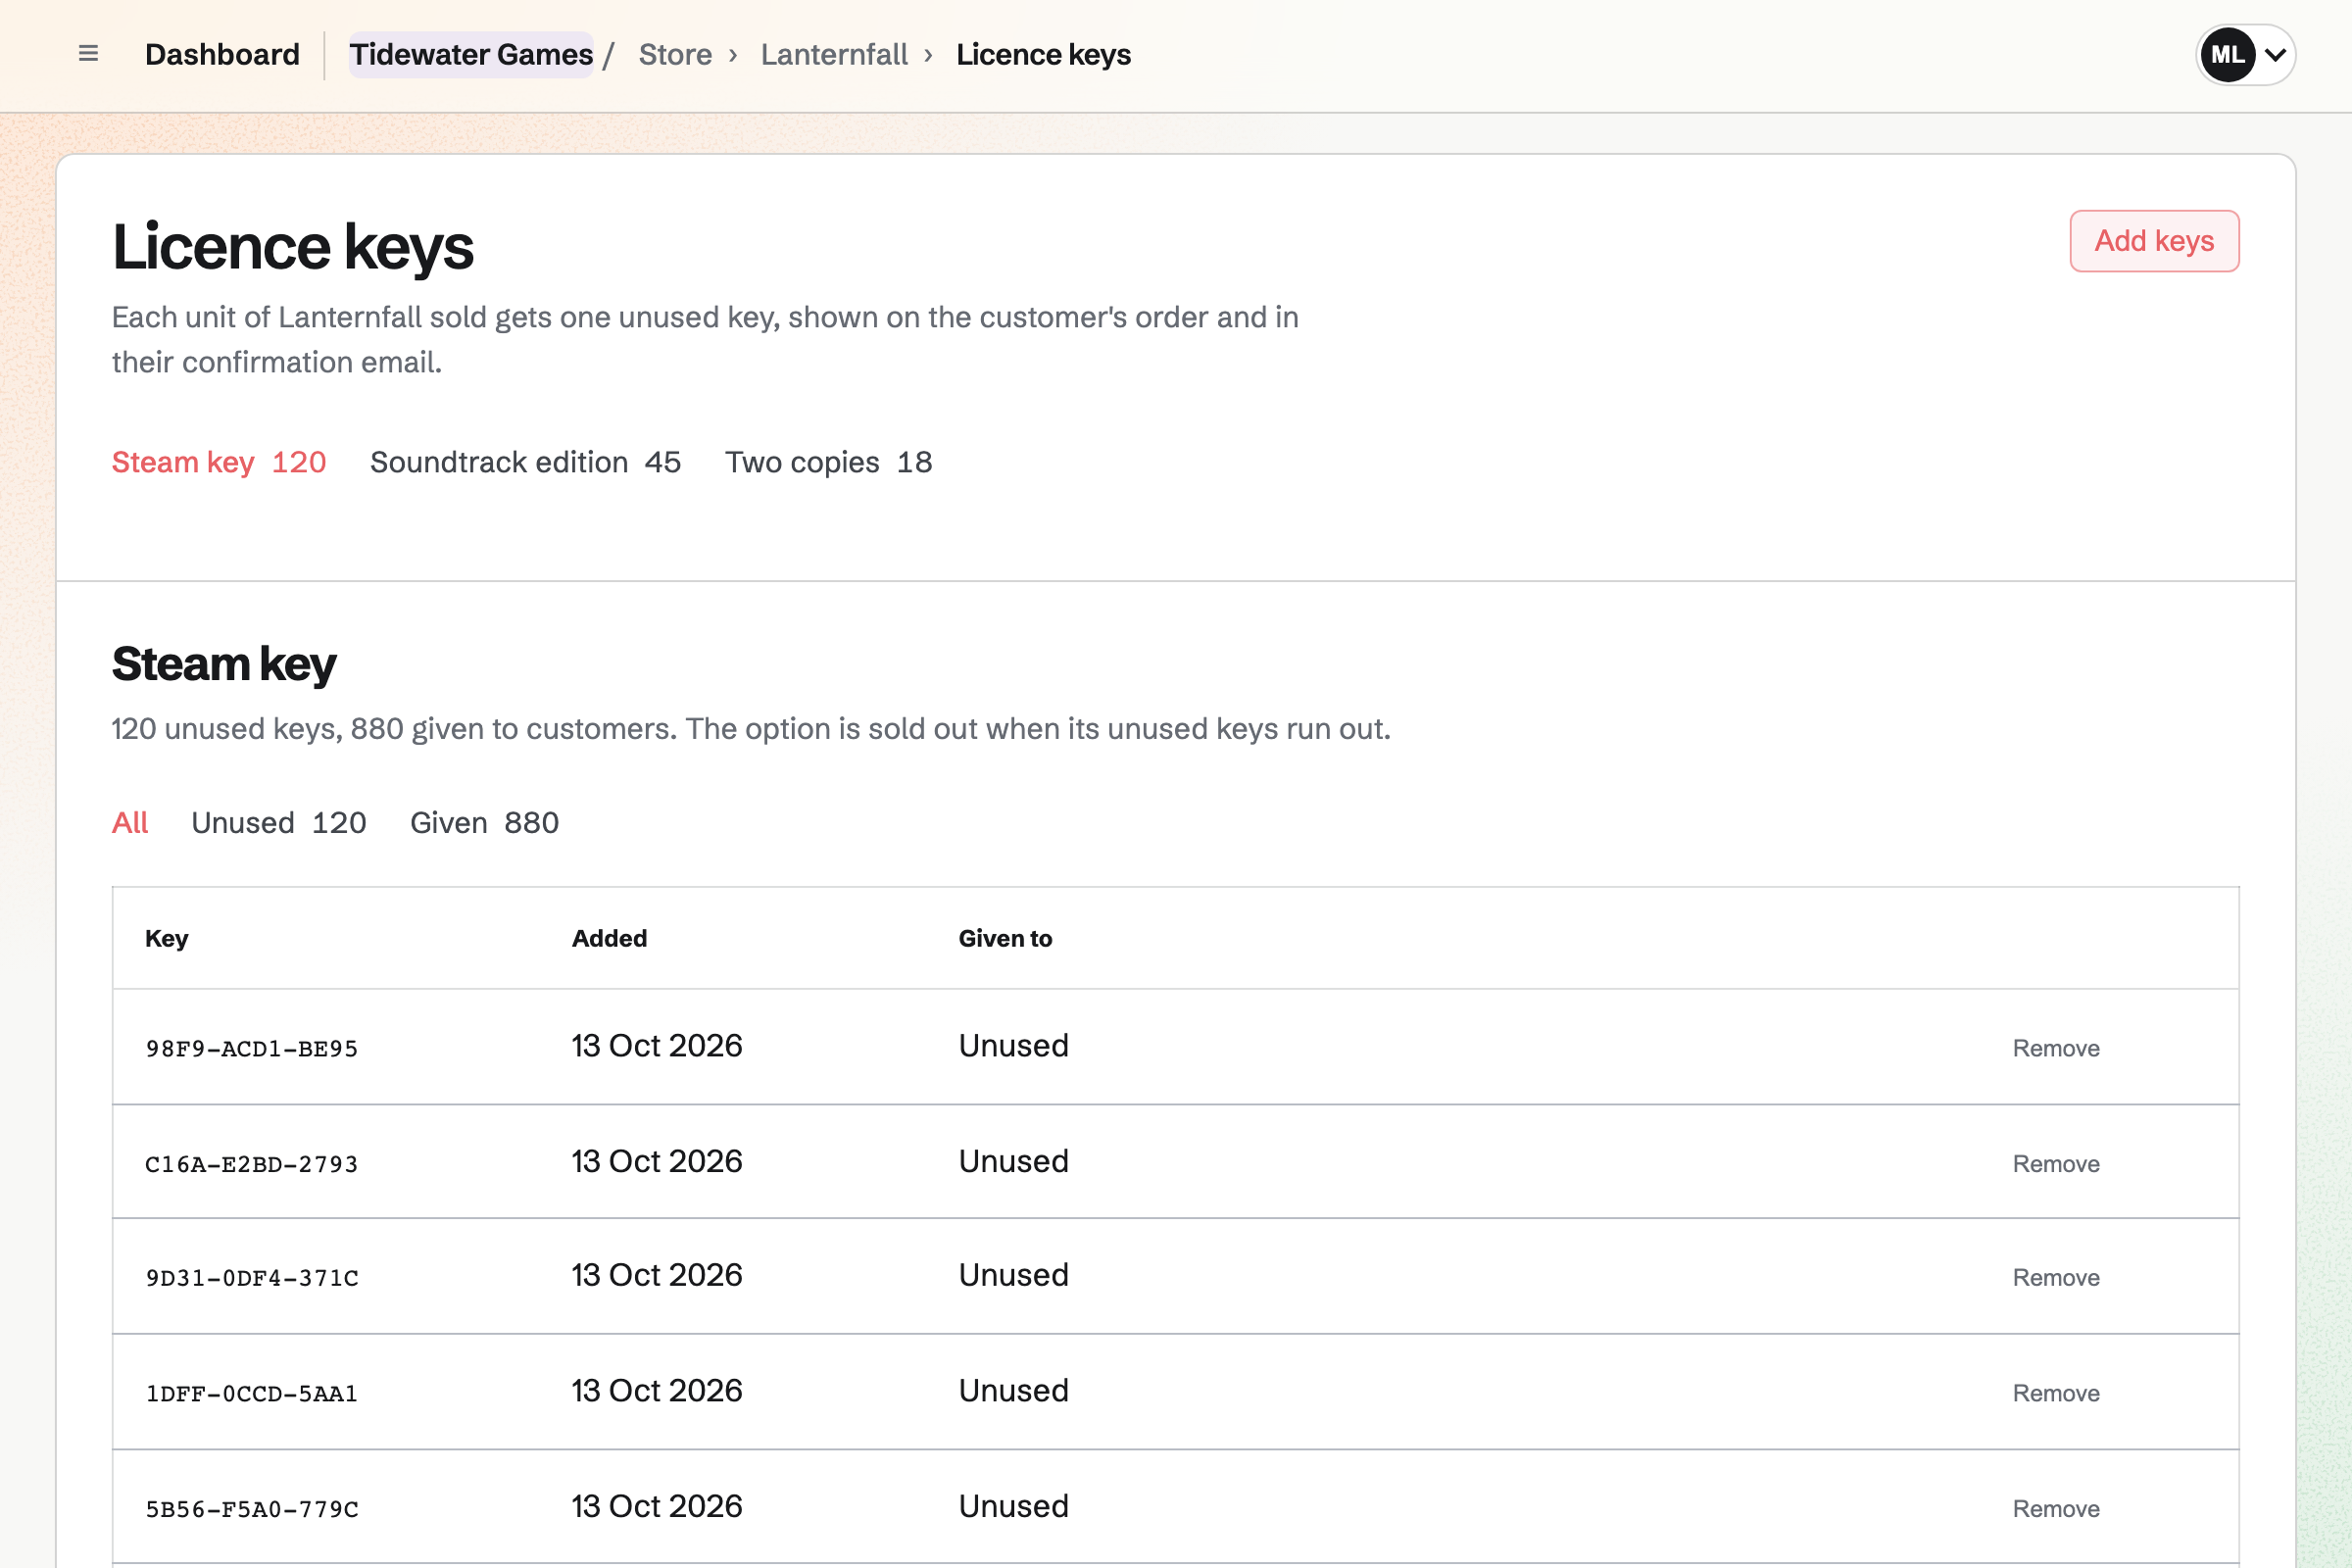Remove key 98F9-ACD1-BE95
The width and height of the screenshot is (2352, 1568).
tap(2056, 1048)
